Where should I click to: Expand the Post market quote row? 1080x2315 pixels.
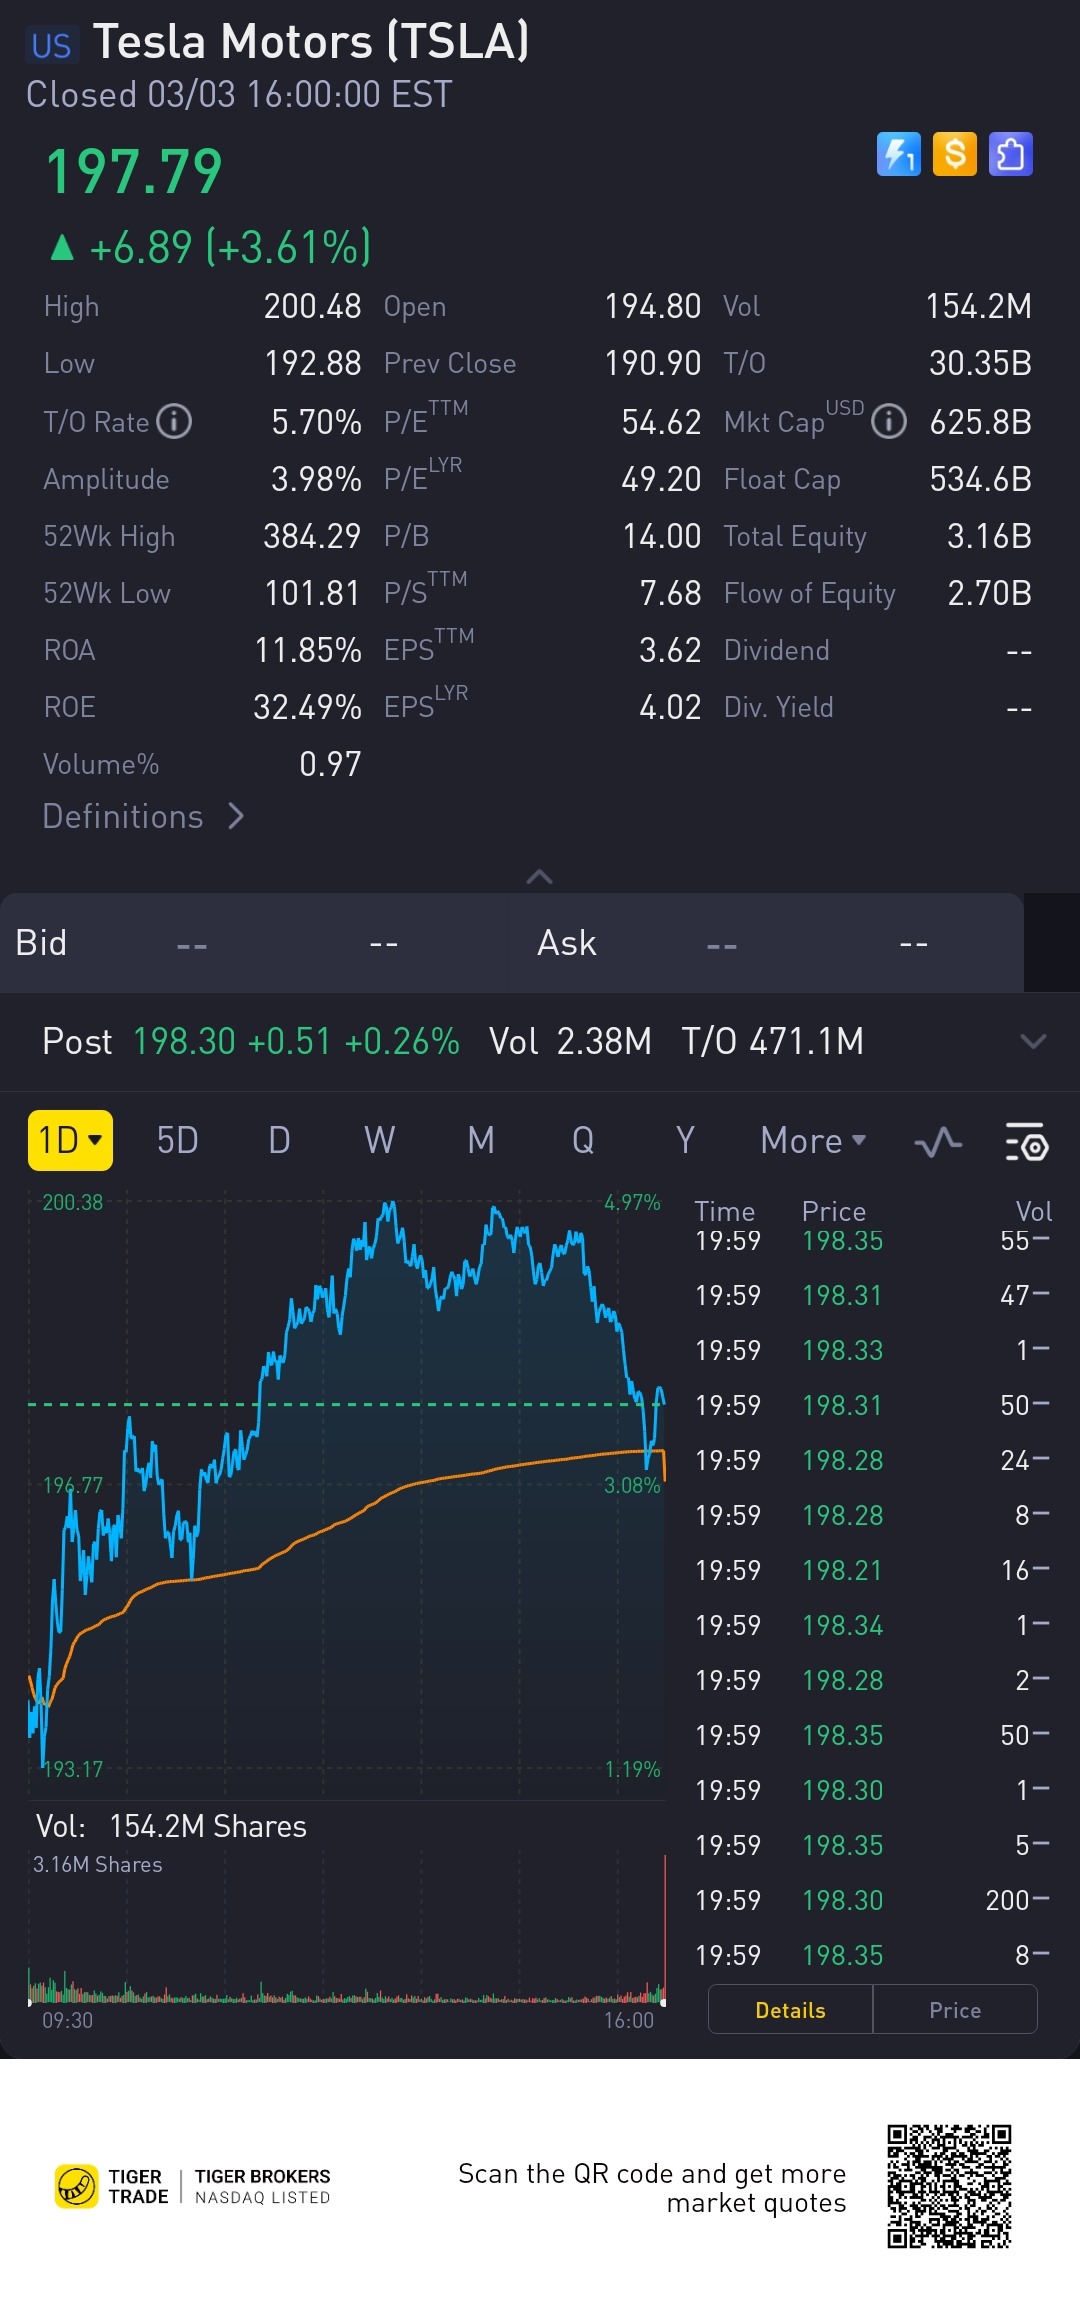point(1032,1042)
